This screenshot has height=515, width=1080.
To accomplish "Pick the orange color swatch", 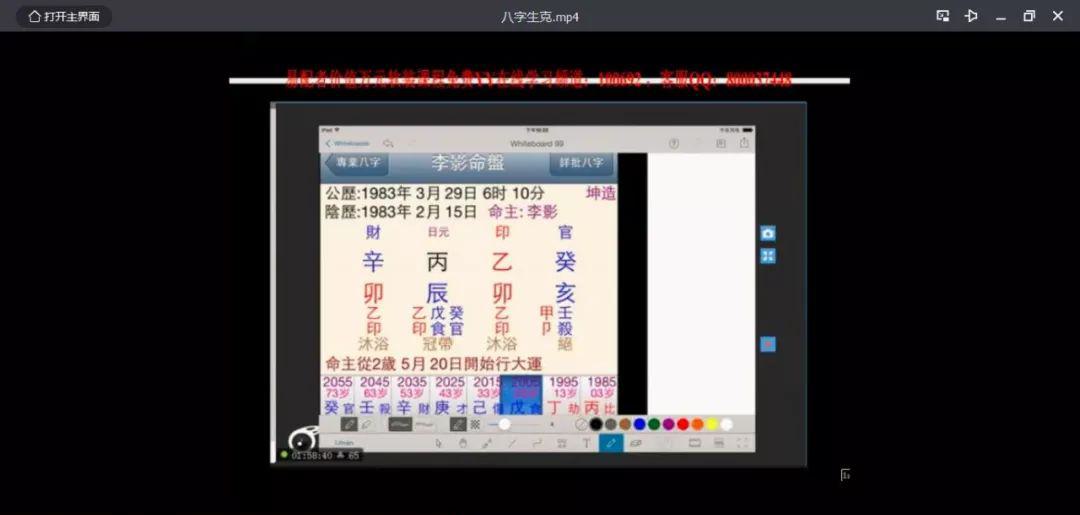I will (x=697, y=424).
